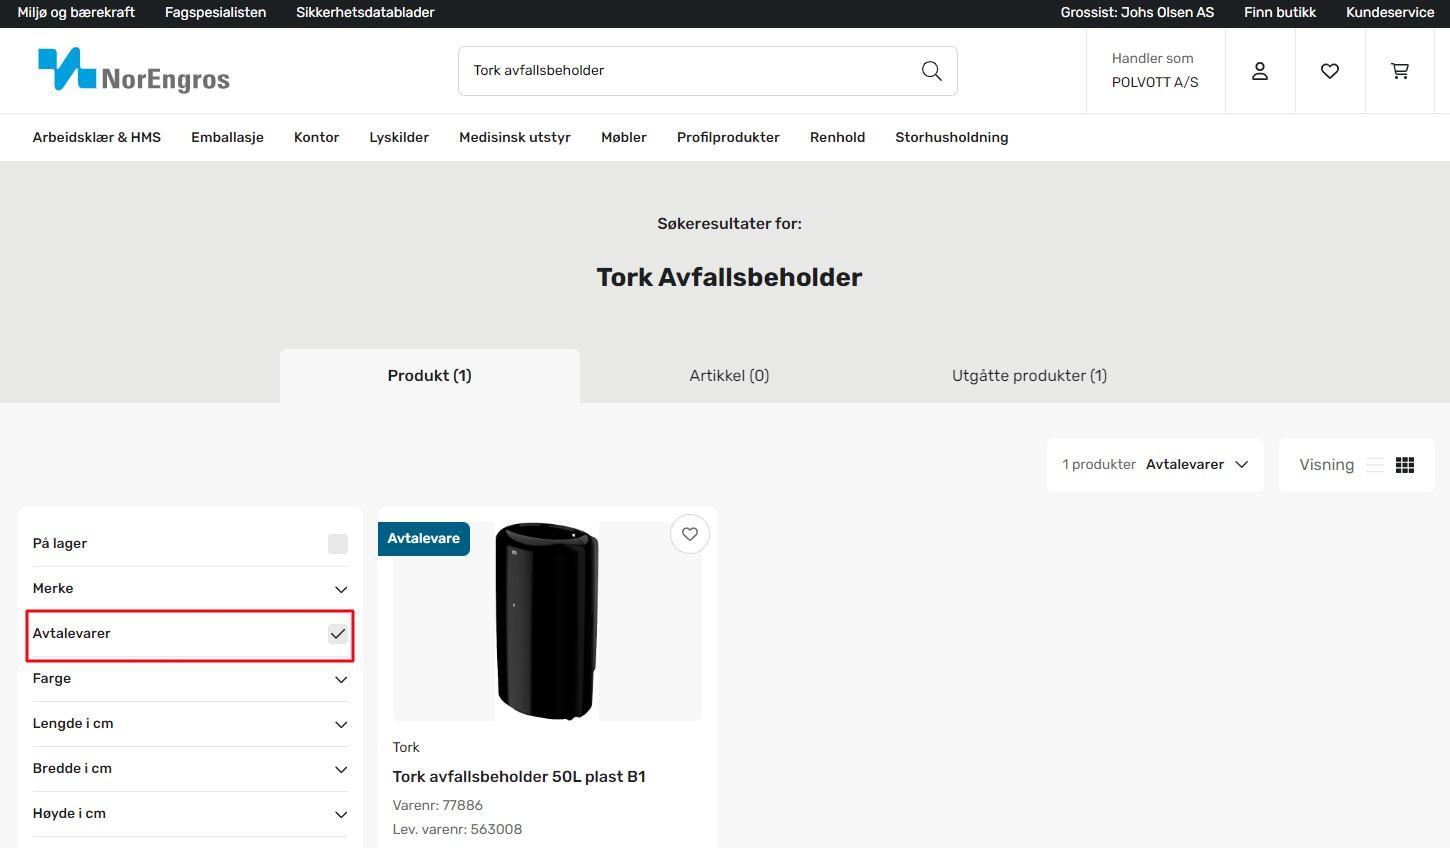The height and width of the screenshot is (848, 1450).
Task: Open the black Tork bin product image
Action: coord(547,620)
